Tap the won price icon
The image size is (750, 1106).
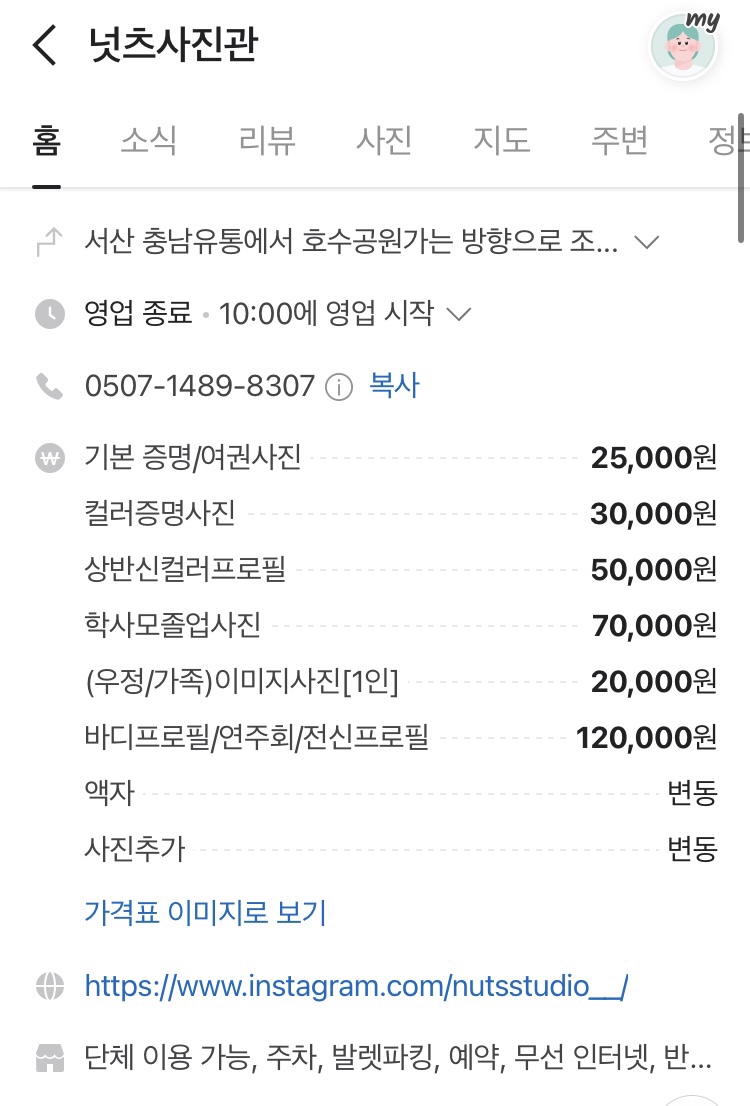pos(49,458)
